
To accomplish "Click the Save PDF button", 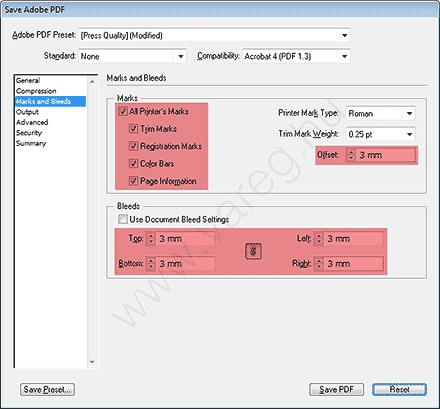I will (336, 389).
